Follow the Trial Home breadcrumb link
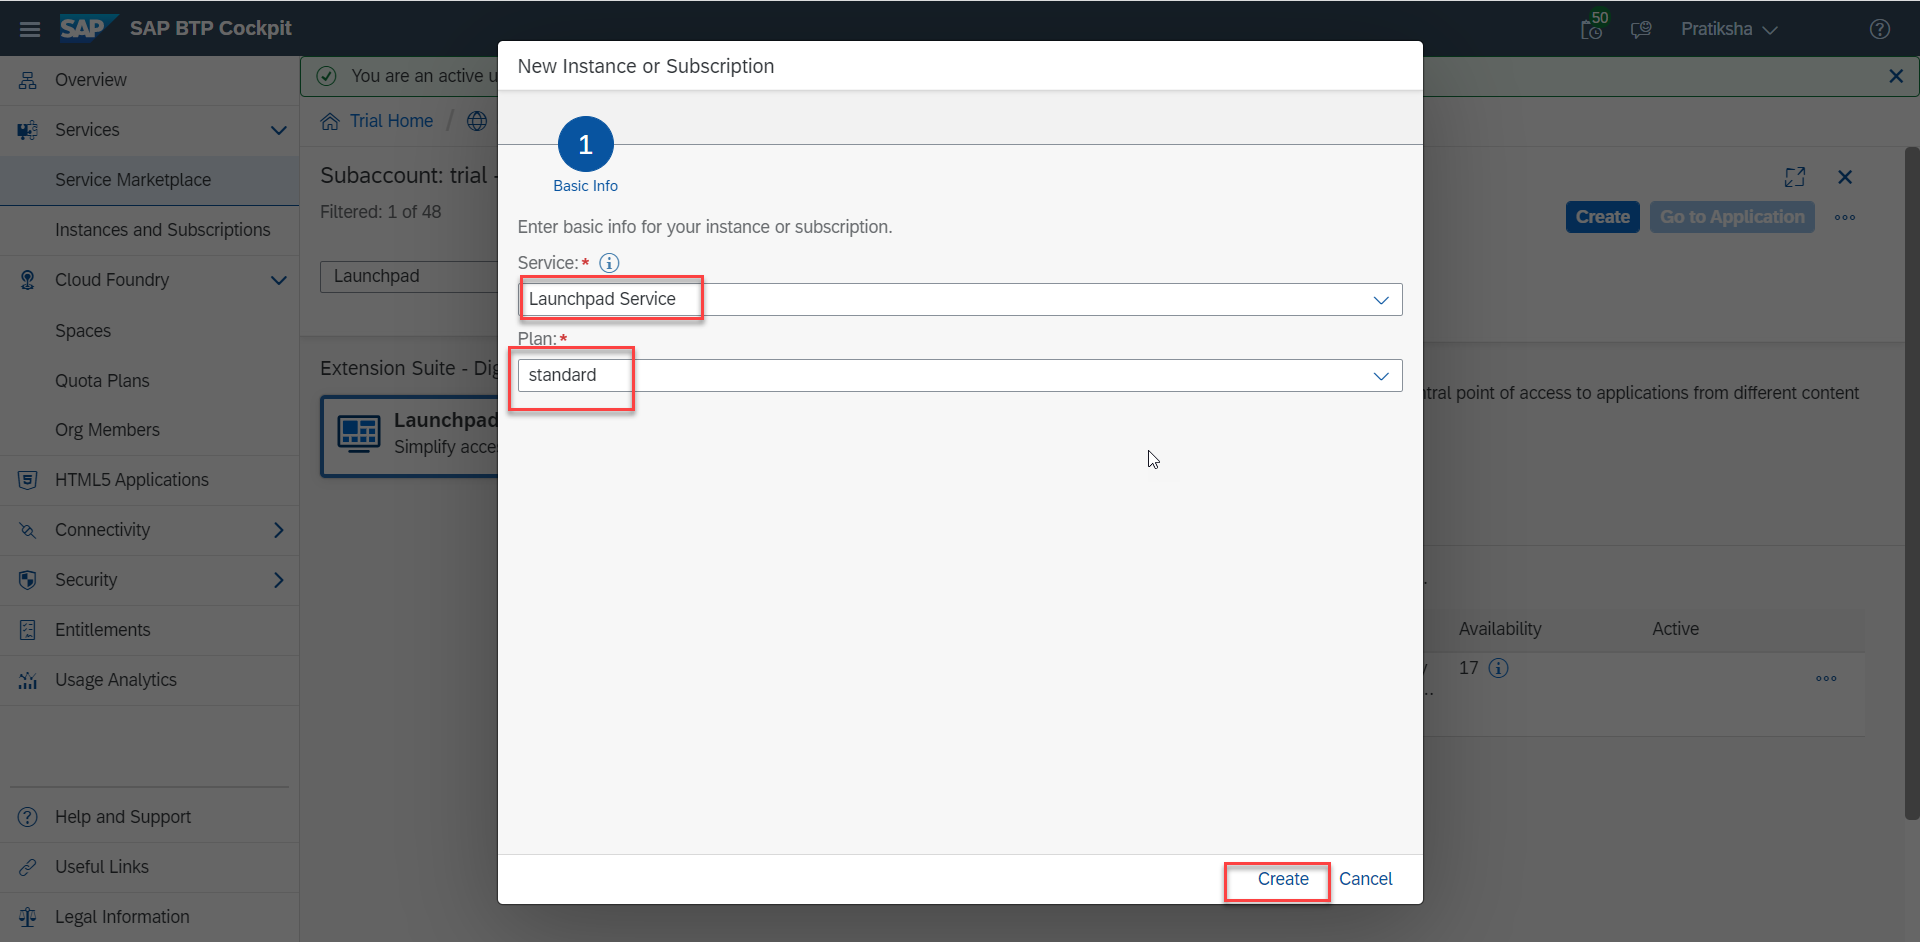This screenshot has width=1920, height=942. coord(391,121)
